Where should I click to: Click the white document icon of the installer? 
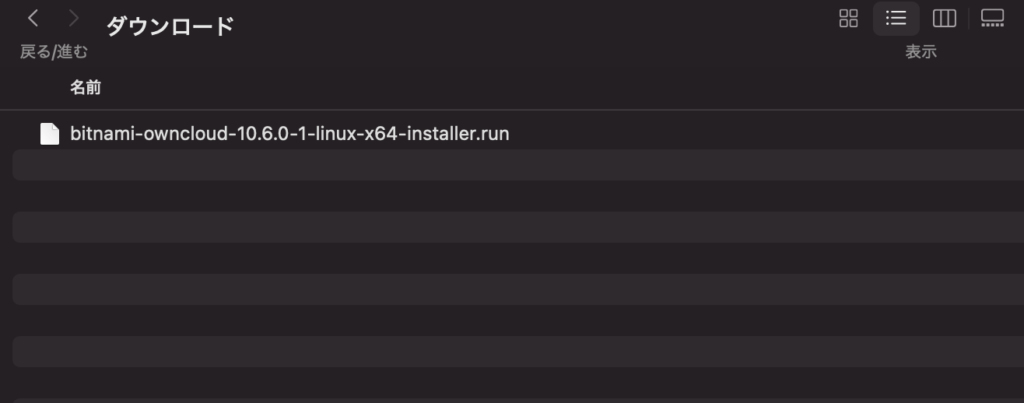click(50, 134)
